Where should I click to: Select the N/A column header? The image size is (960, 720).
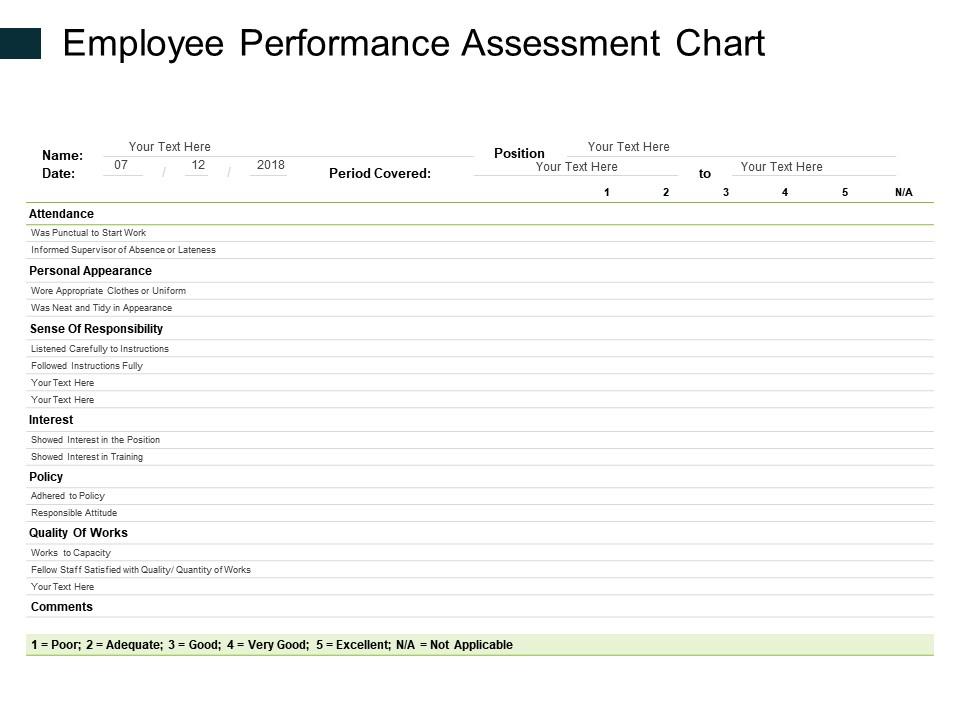[x=904, y=192]
